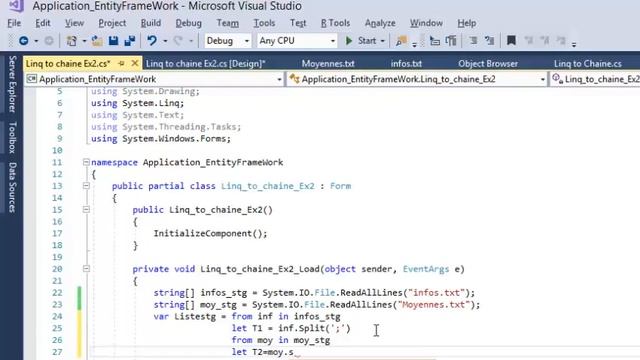
Task: Switch to the infos.txt tab
Action: (x=406, y=63)
